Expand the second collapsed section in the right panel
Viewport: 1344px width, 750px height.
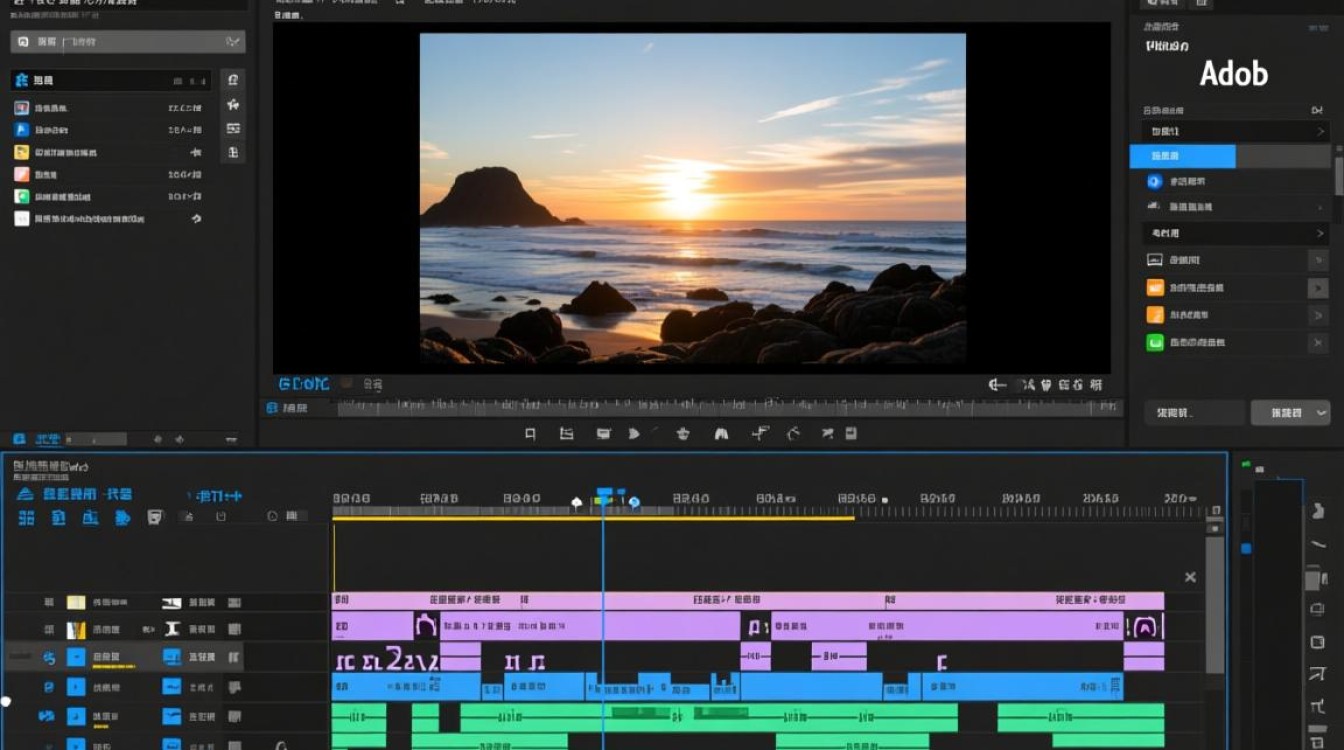tap(1320, 233)
